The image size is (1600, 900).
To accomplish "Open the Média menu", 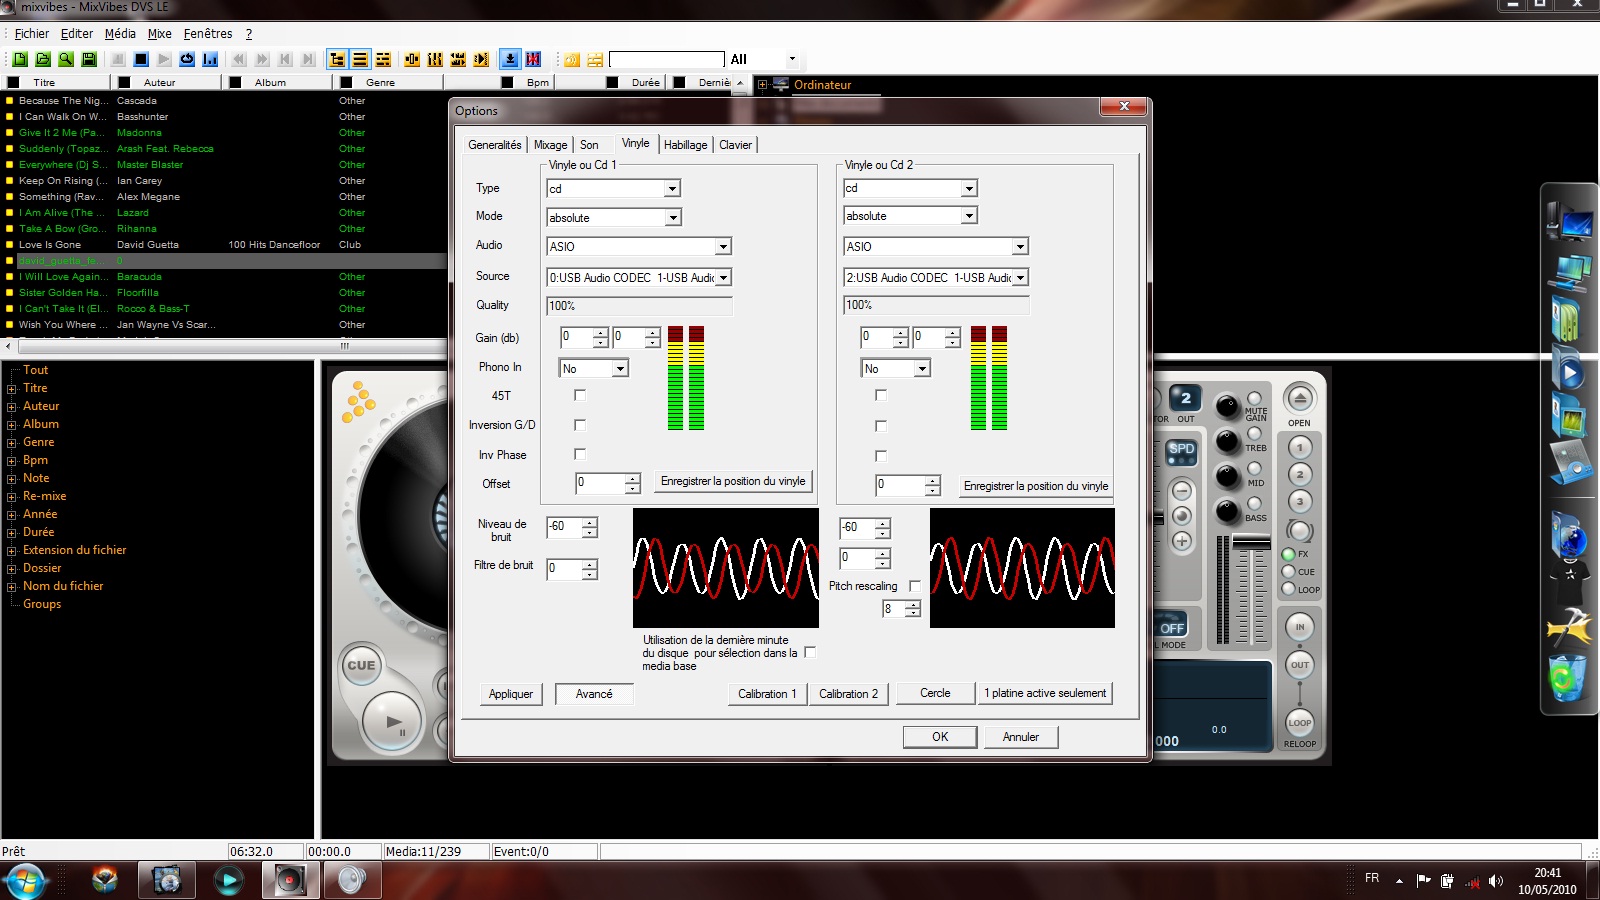I will [120, 34].
